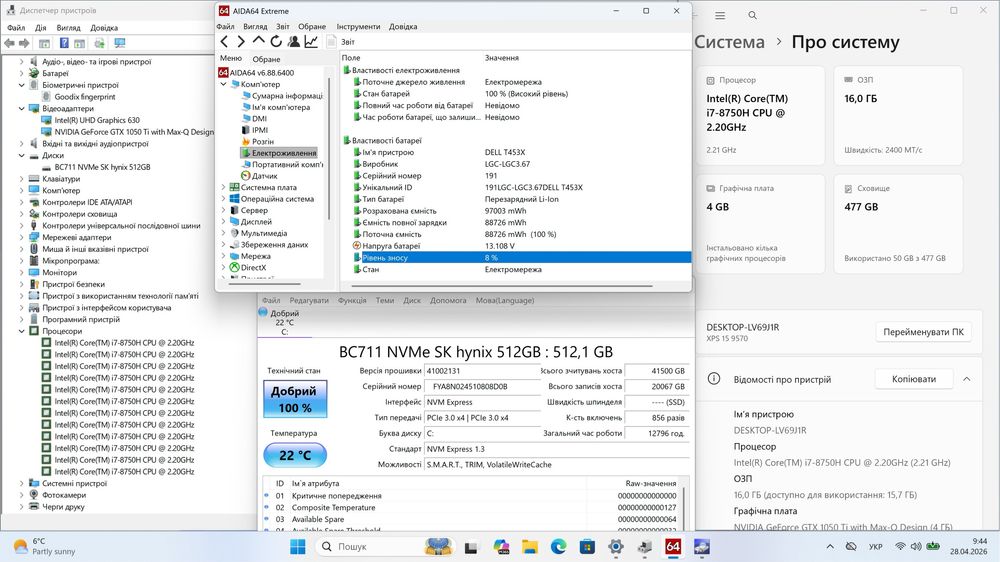
Task: Click Device Manager scan hardware monitor icon
Action: coord(120,43)
